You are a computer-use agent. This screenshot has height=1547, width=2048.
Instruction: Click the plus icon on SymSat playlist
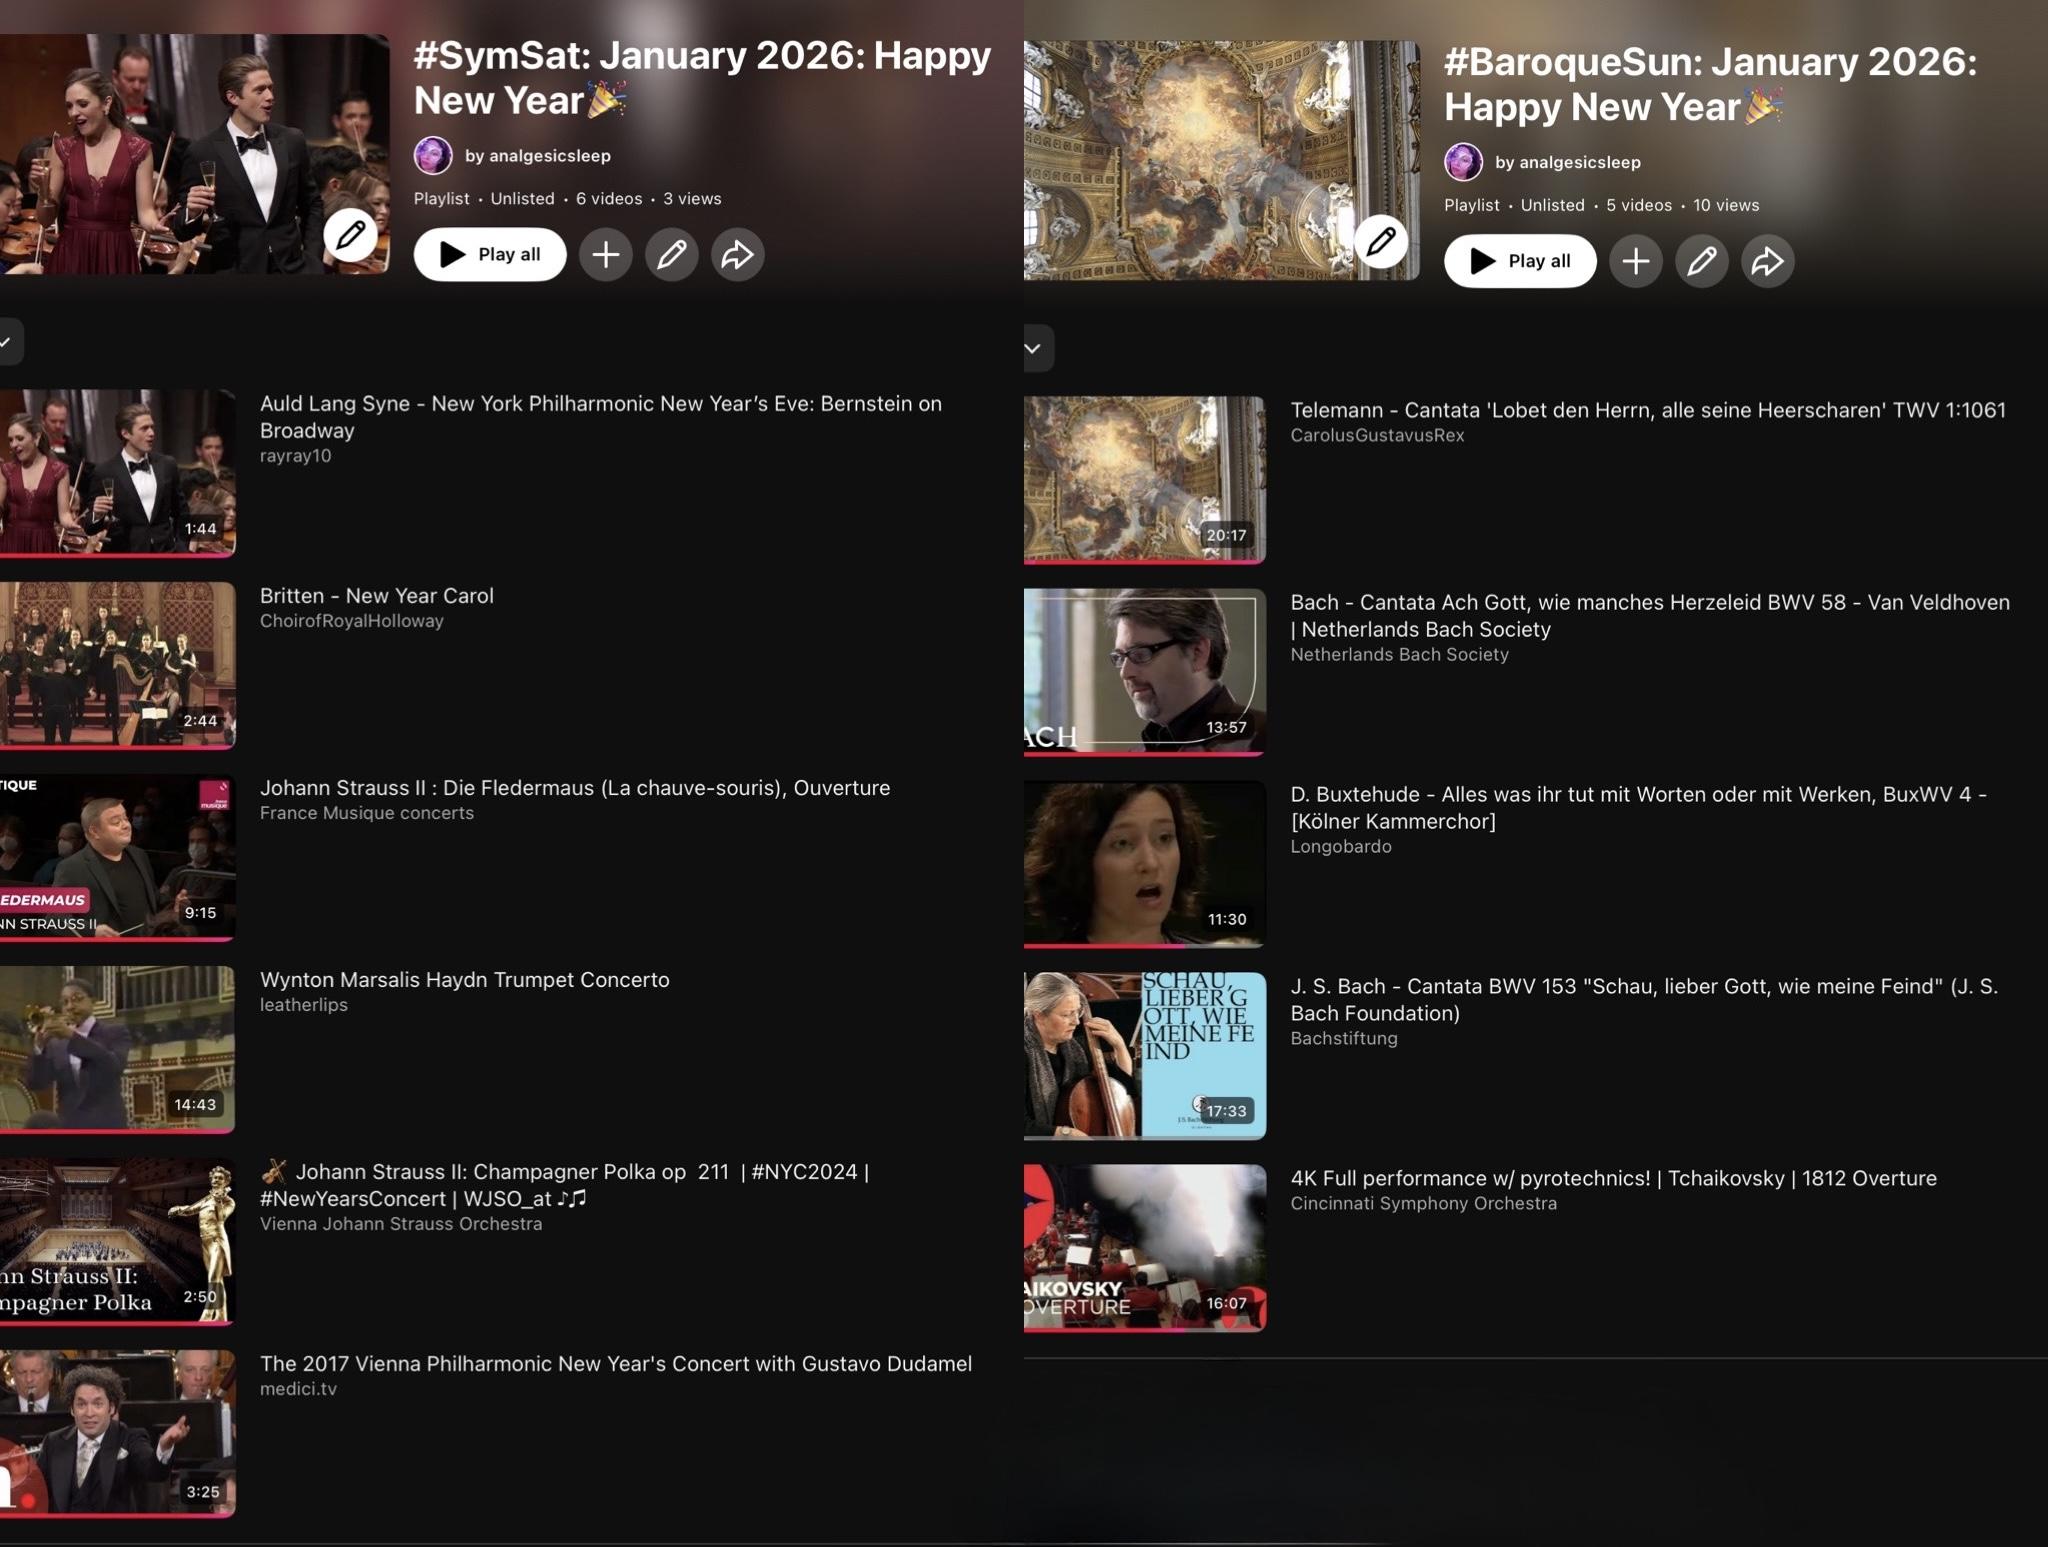tap(605, 255)
